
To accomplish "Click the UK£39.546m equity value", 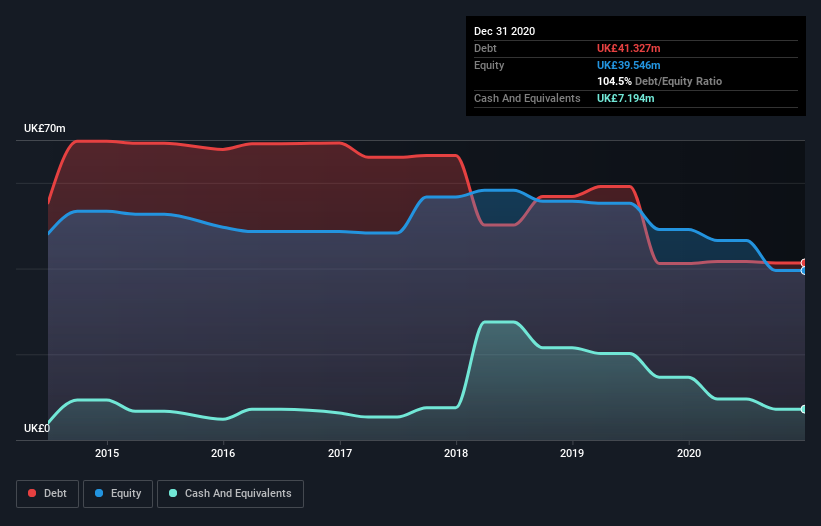I will tap(628, 65).
